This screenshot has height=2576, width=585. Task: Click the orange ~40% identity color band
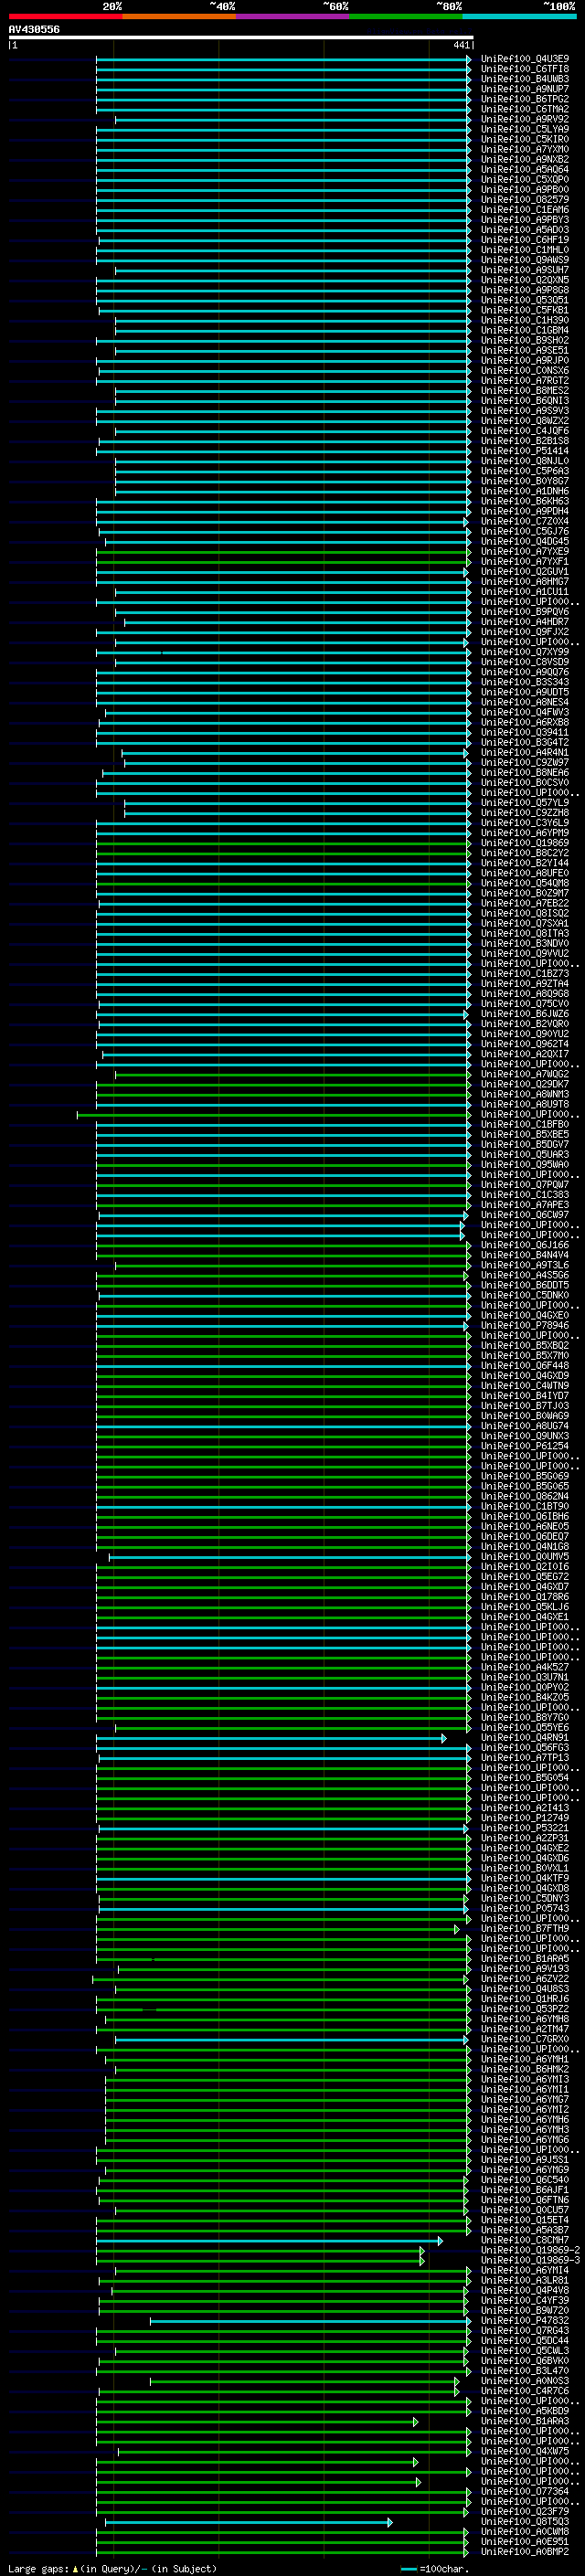coord(179,16)
